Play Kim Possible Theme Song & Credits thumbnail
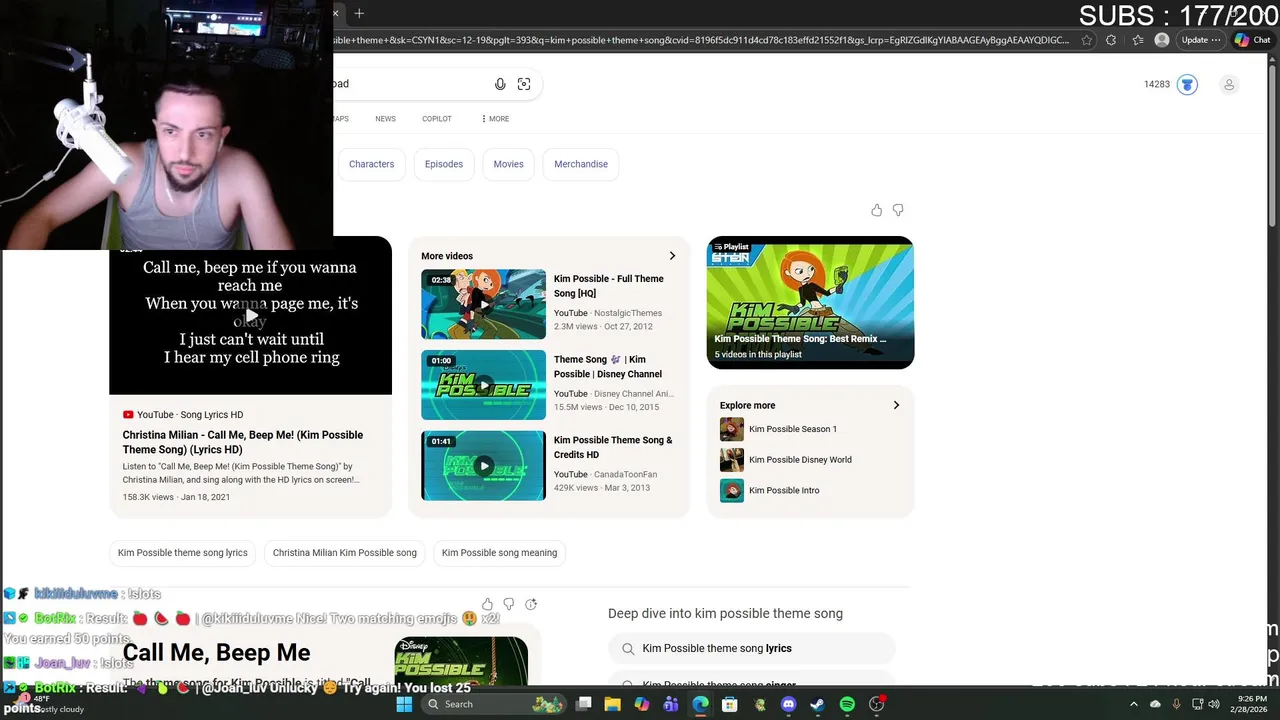Viewport: 1280px width, 720px height. click(483, 465)
